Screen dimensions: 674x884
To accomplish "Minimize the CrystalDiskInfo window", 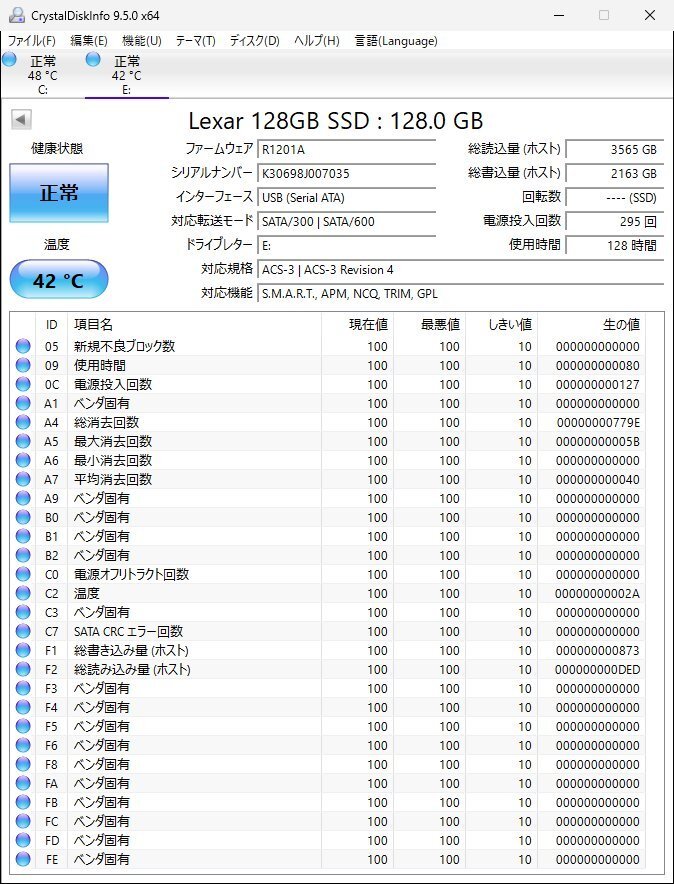I will point(557,15).
